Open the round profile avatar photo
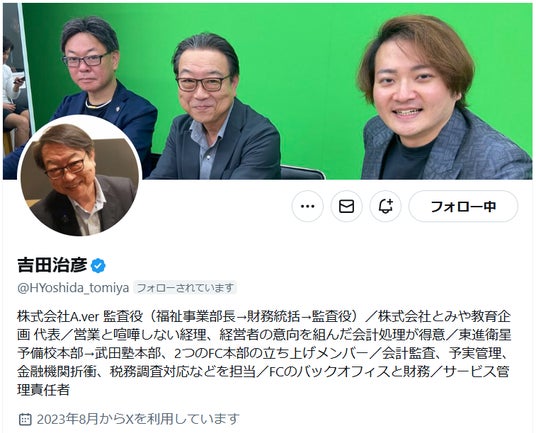536x433 pixels. [80, 176]
